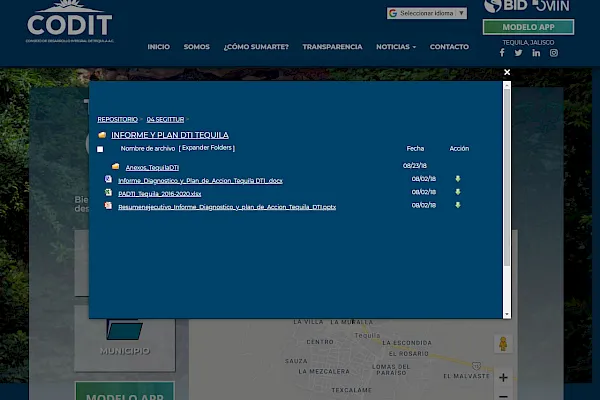Click the CODIT logo
This screenshot has width=600, height=400.
(70, 22)
